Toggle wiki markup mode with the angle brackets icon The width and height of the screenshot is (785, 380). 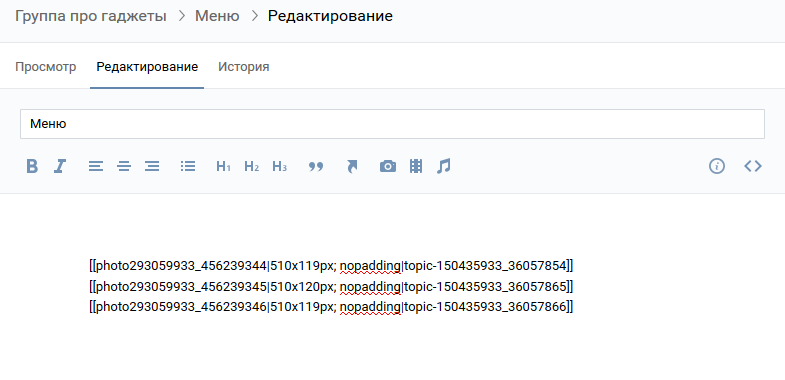click(x=753, y=166)
